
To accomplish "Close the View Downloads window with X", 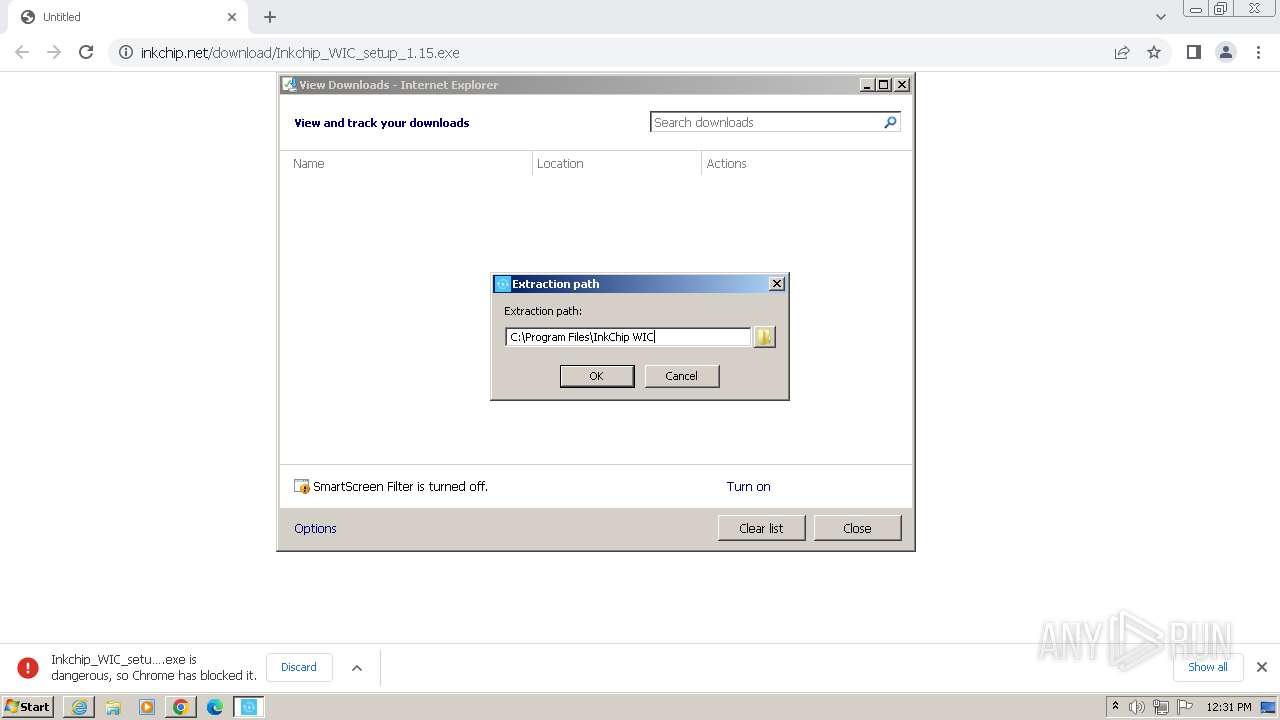I will (902, 85).
